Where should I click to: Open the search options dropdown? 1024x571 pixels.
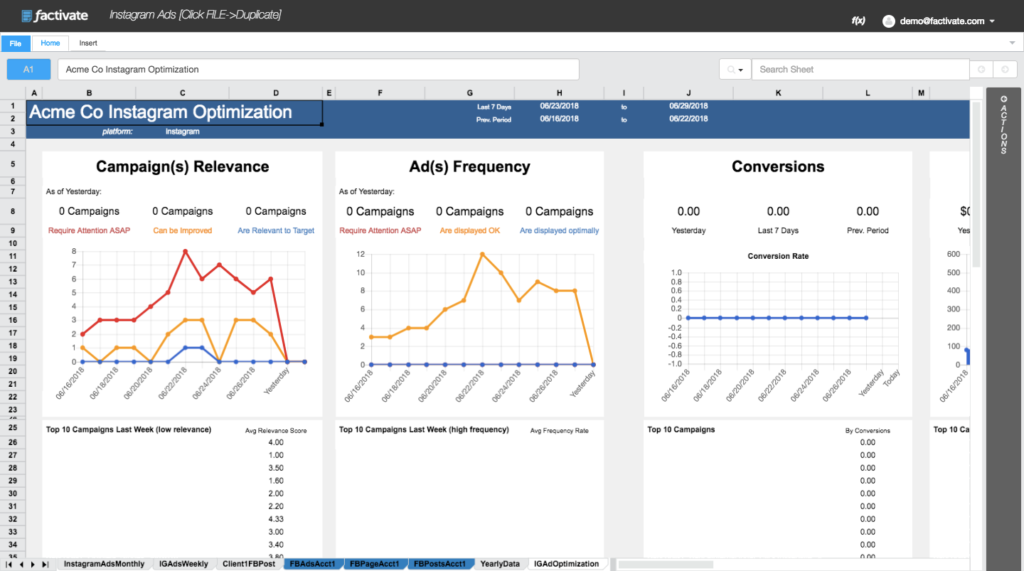[735, 69]
